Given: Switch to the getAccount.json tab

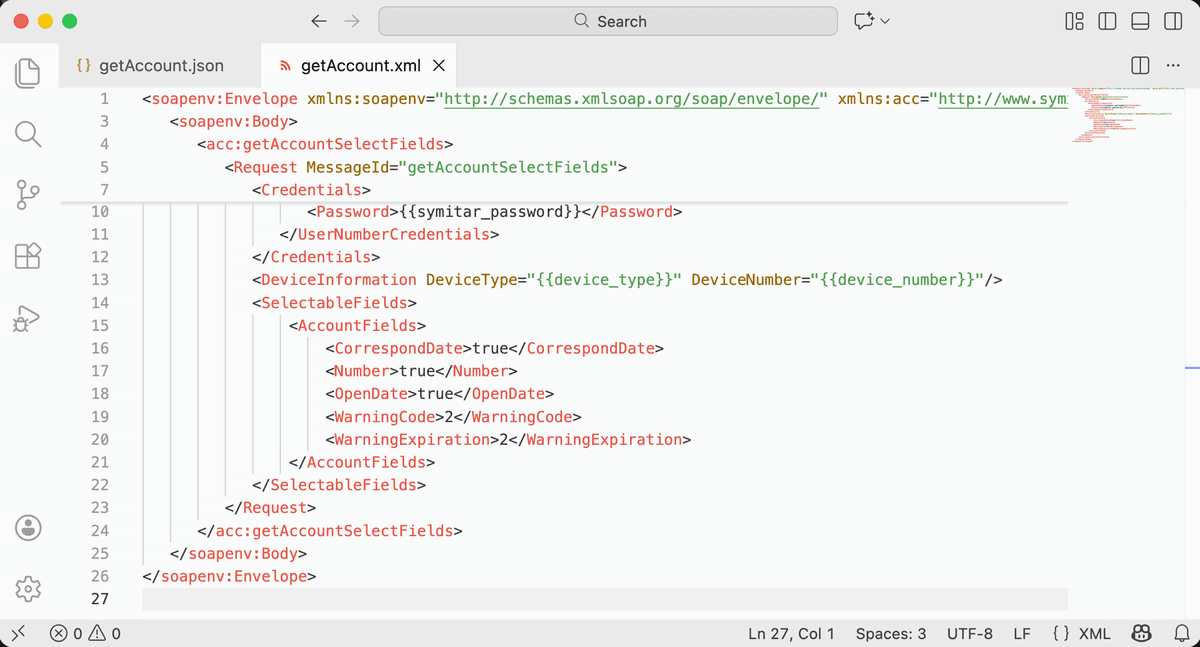Looking at the screenshot, I should 150,66.
